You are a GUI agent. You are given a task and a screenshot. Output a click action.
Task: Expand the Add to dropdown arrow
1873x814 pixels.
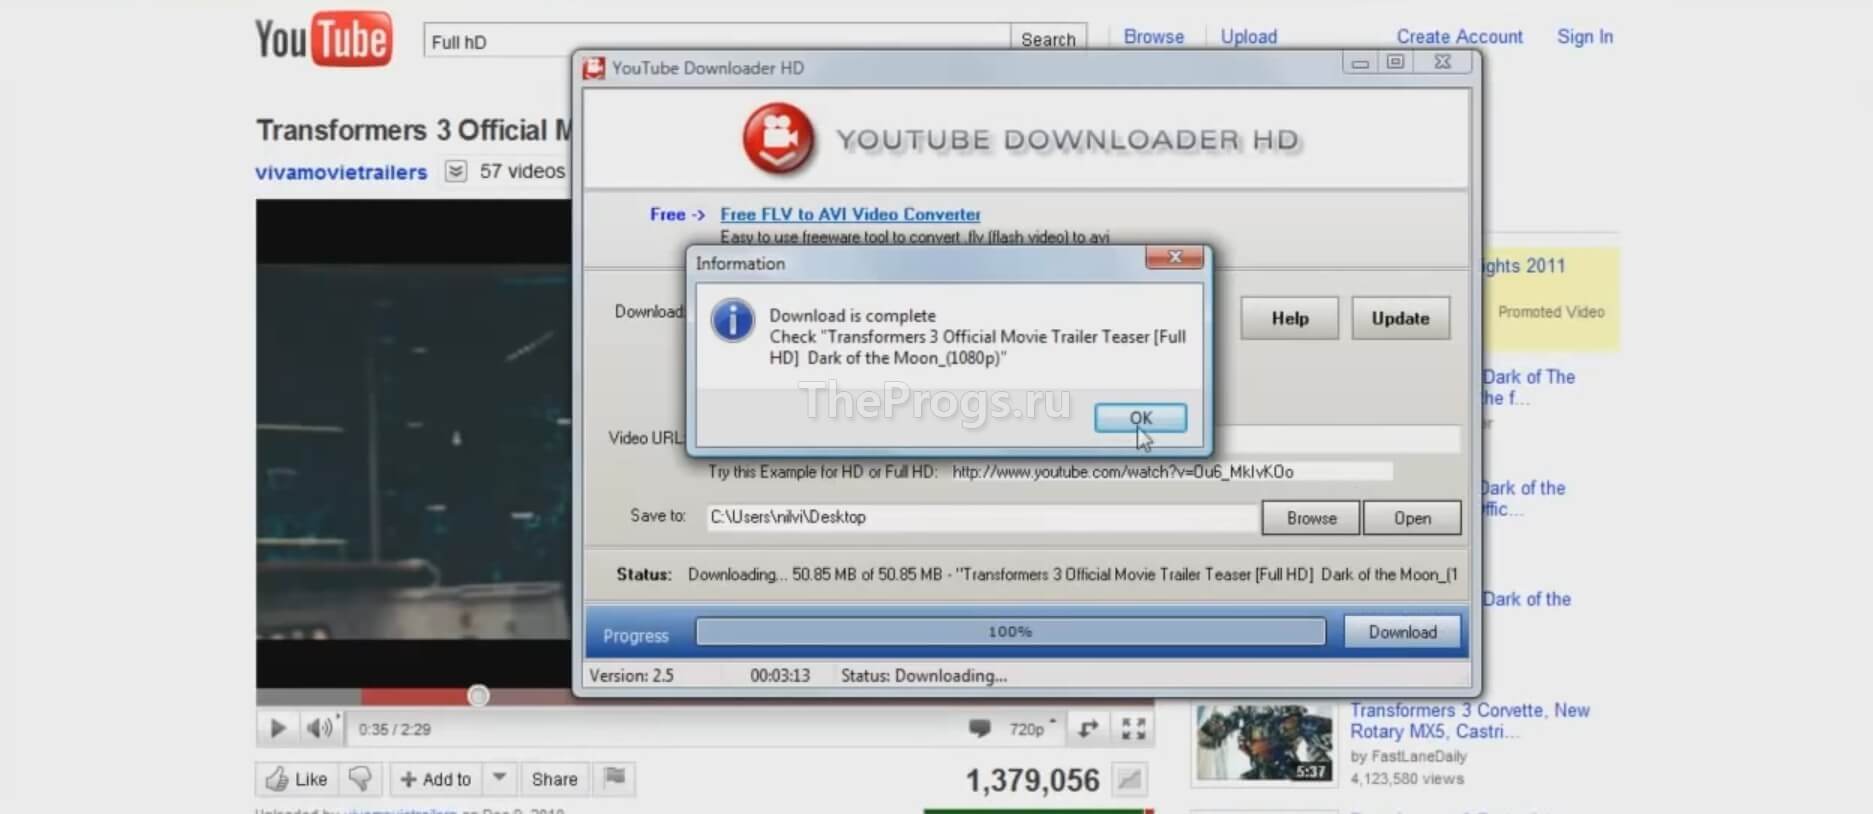tap(499, 778)
